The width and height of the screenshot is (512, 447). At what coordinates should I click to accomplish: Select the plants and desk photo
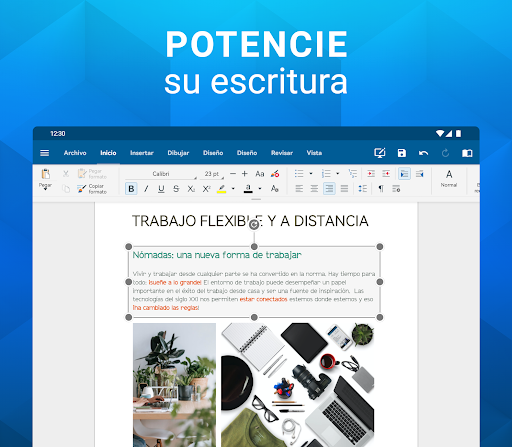tap(174, 385)
